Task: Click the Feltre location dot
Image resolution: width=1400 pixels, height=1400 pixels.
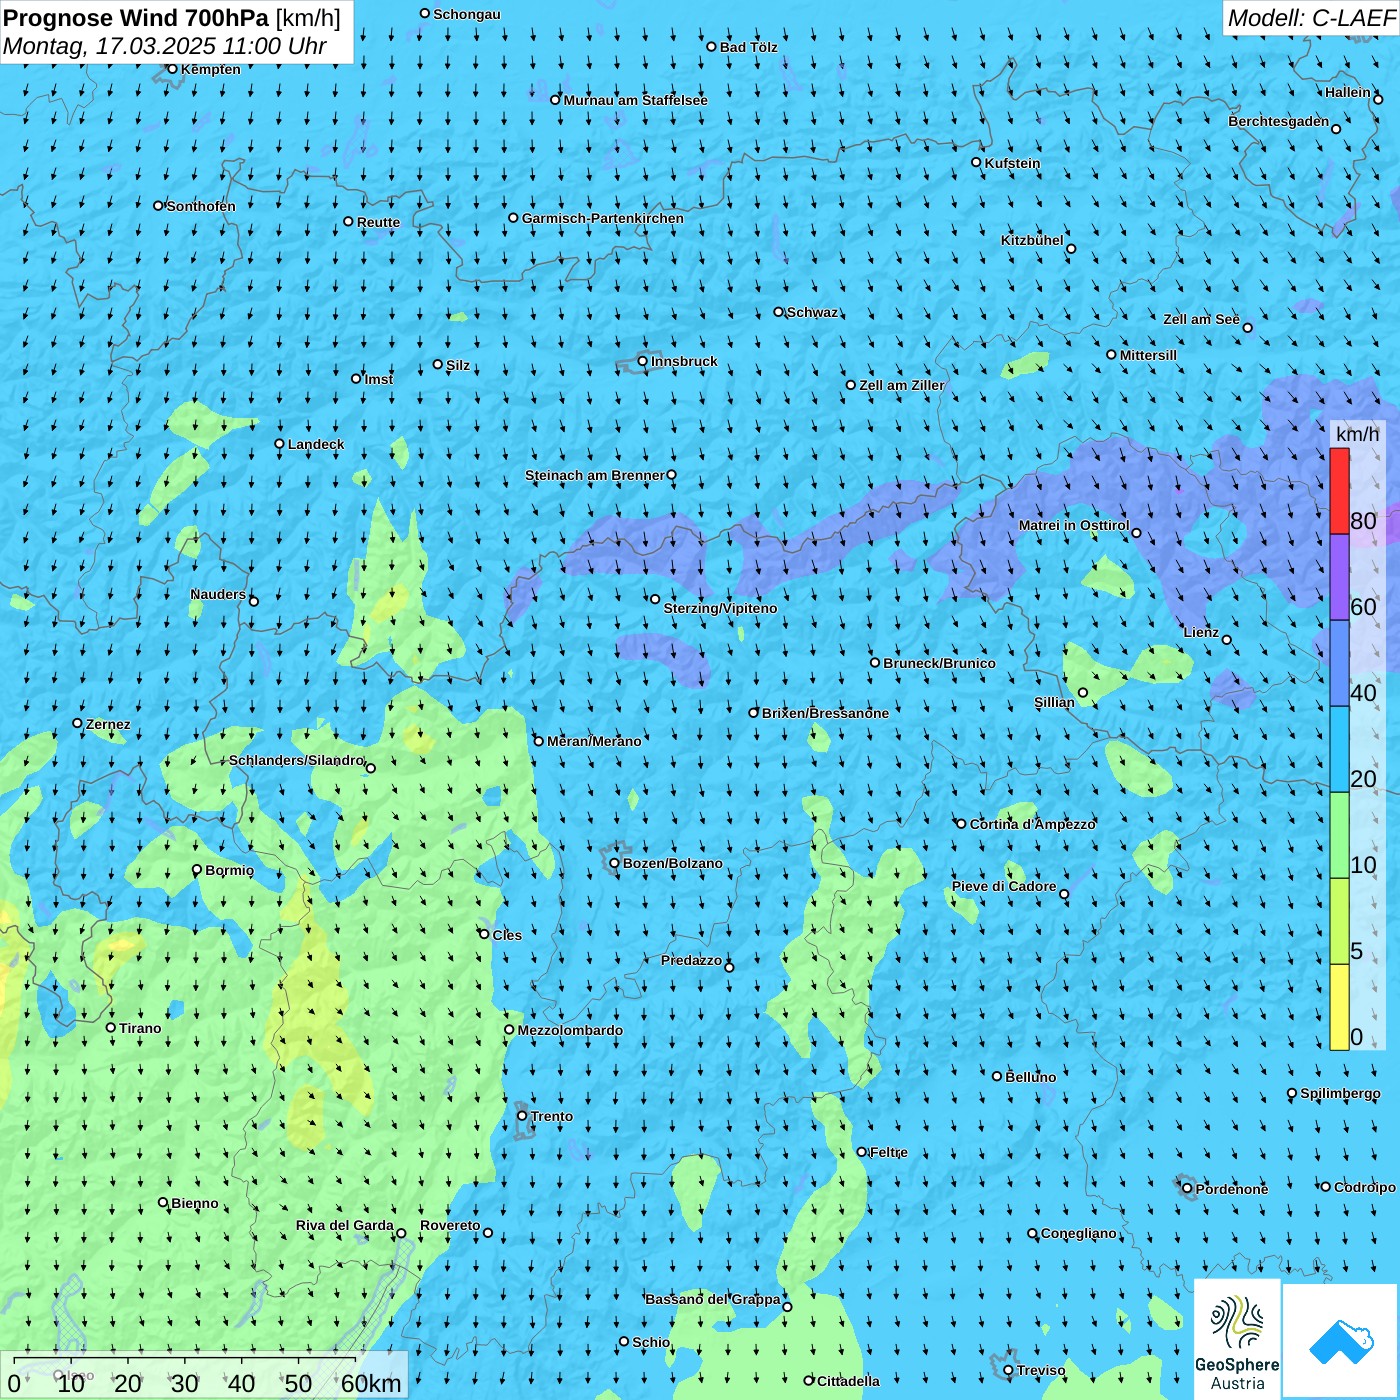Action: pos(862,1152)
